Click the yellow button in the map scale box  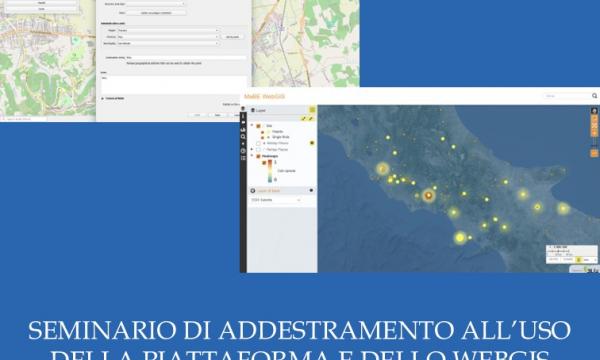point(579,260)
